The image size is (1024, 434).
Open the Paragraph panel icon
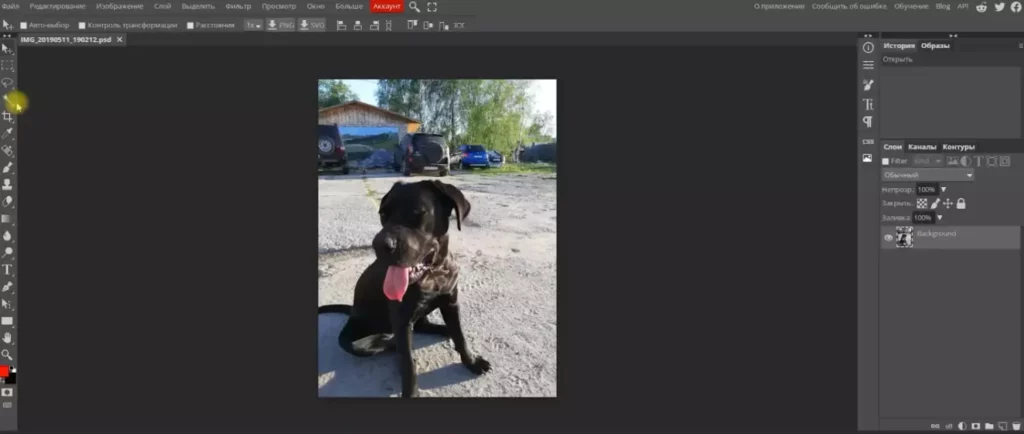pos(868,121)
